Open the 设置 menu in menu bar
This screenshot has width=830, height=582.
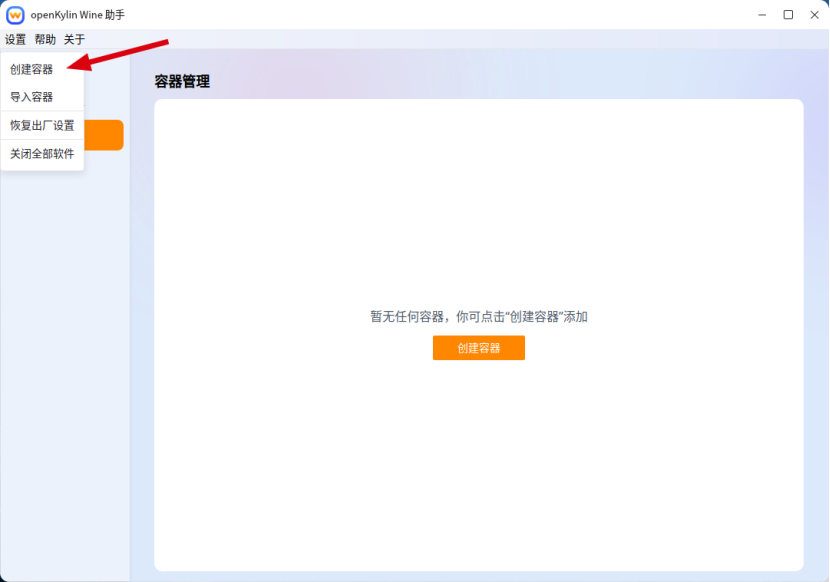pos(15,39)
